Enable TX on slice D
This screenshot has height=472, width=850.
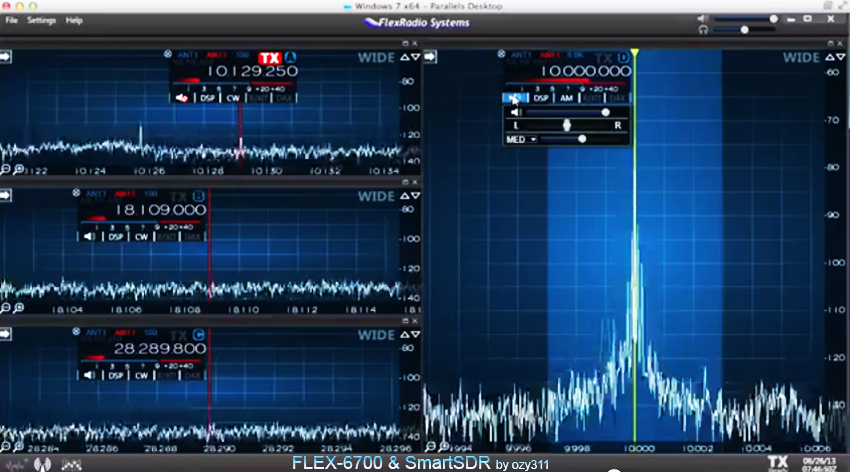click(603, 58)
